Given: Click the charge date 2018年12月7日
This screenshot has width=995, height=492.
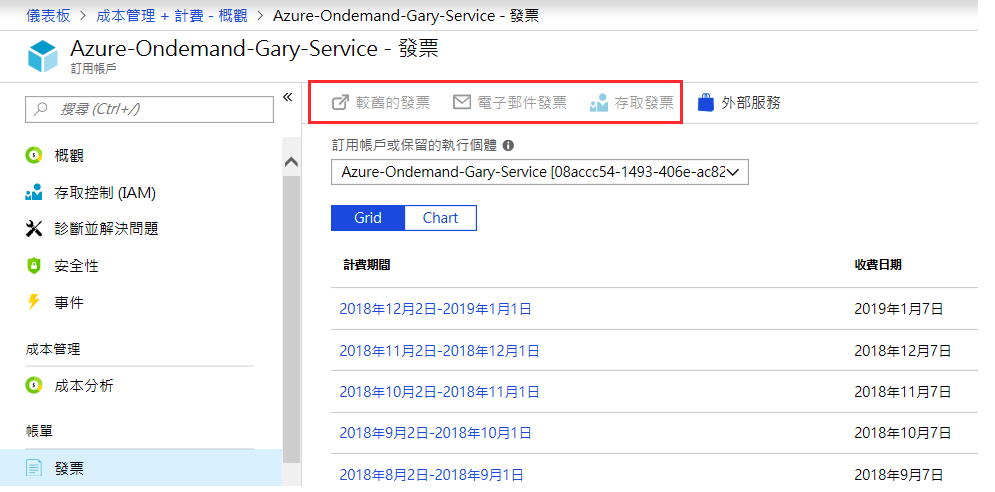Looking at the screenshot, I should pyautogui.click(x=902, y=350).
